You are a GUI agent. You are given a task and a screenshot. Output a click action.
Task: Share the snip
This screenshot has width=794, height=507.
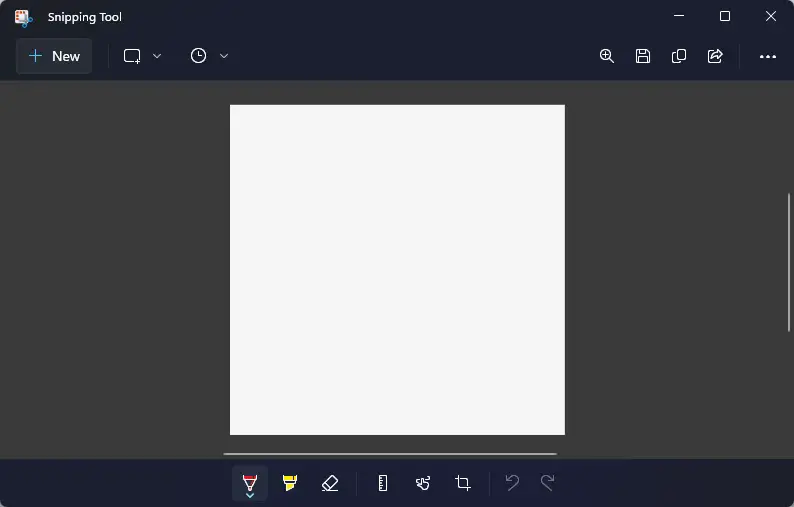[715, 56]
